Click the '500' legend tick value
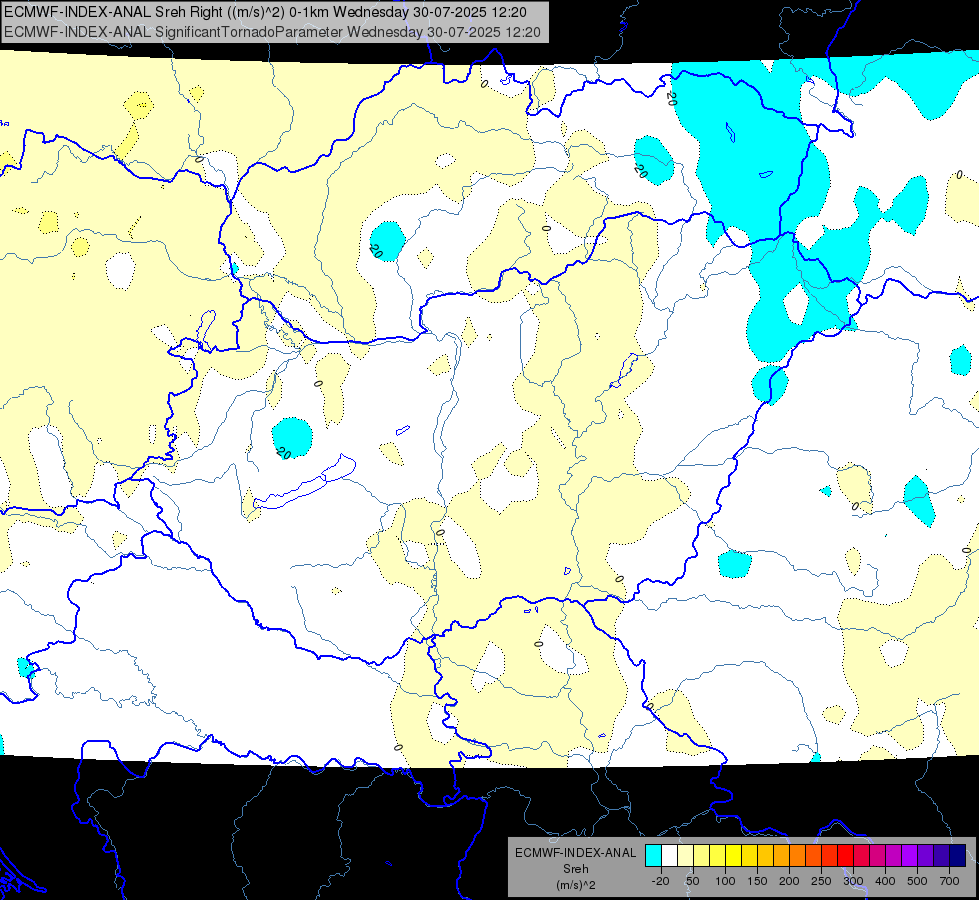This screenshot has width=979, height=900. tap(917, 881)
